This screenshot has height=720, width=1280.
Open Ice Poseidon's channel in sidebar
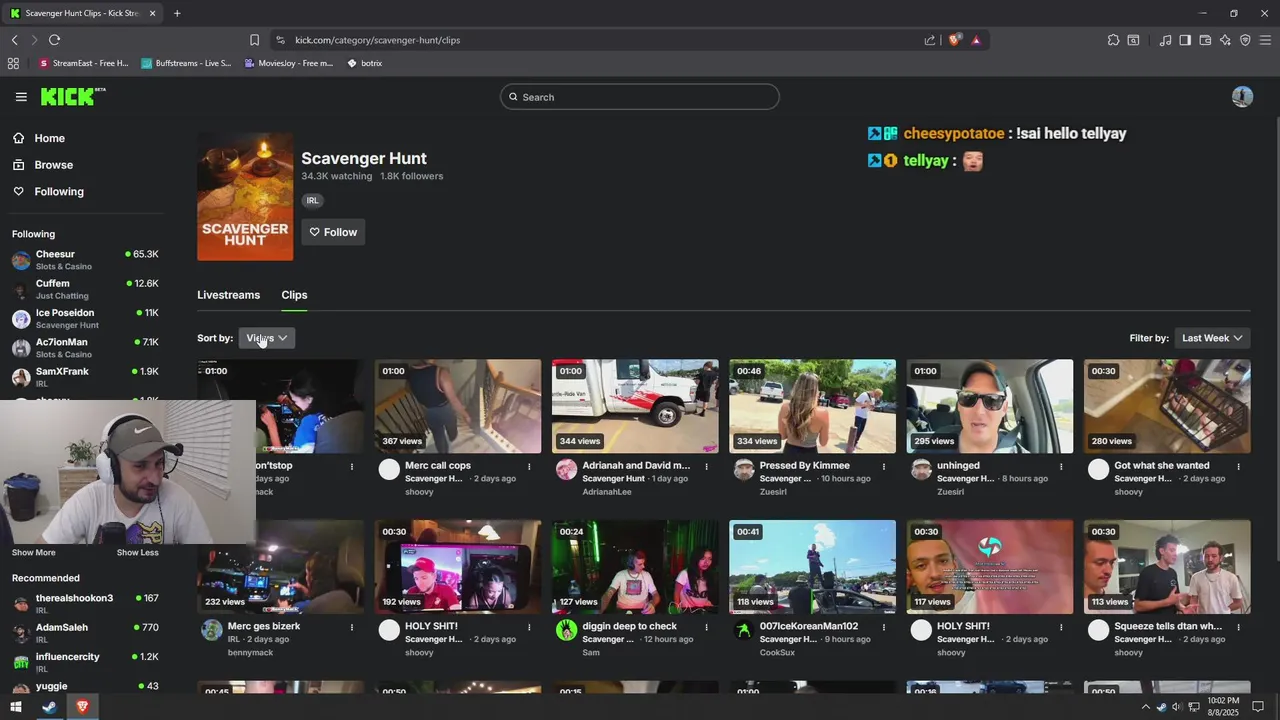click(x=85, y=318)
